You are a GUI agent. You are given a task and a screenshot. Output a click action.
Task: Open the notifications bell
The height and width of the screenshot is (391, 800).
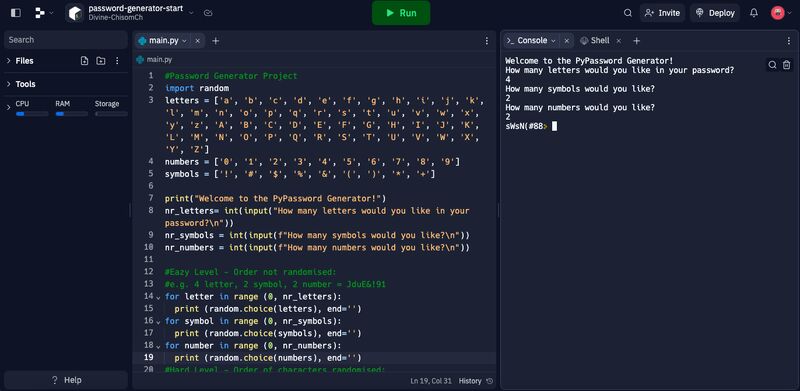754,13
